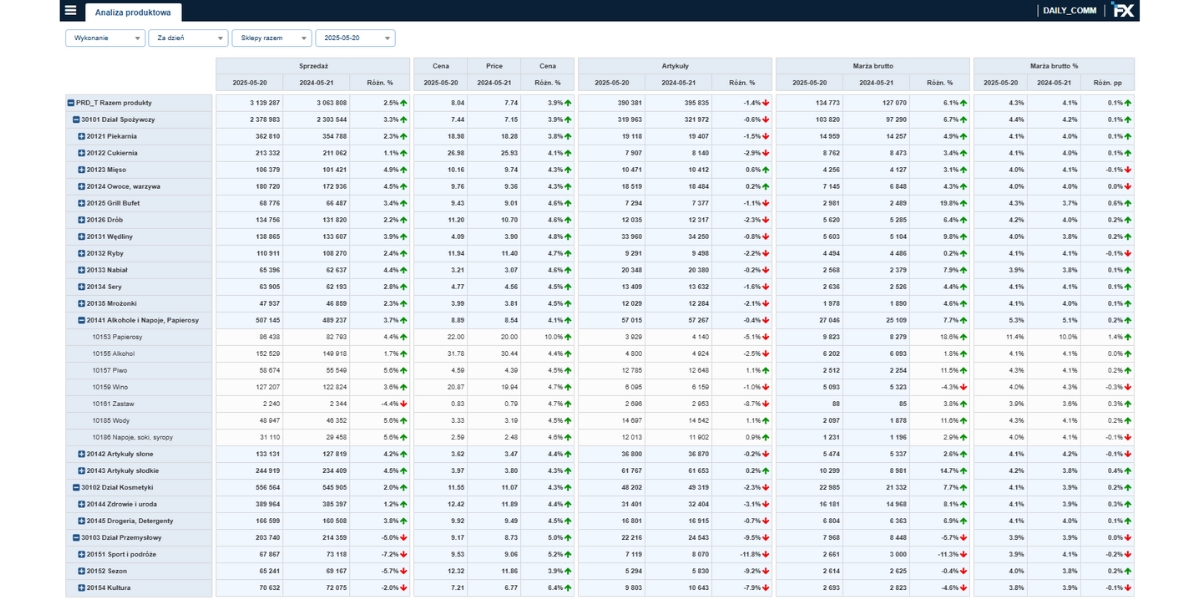This screenshot has height=600, width=1200.
Task: Expand the 20126 Drób row
Action: 82,220
